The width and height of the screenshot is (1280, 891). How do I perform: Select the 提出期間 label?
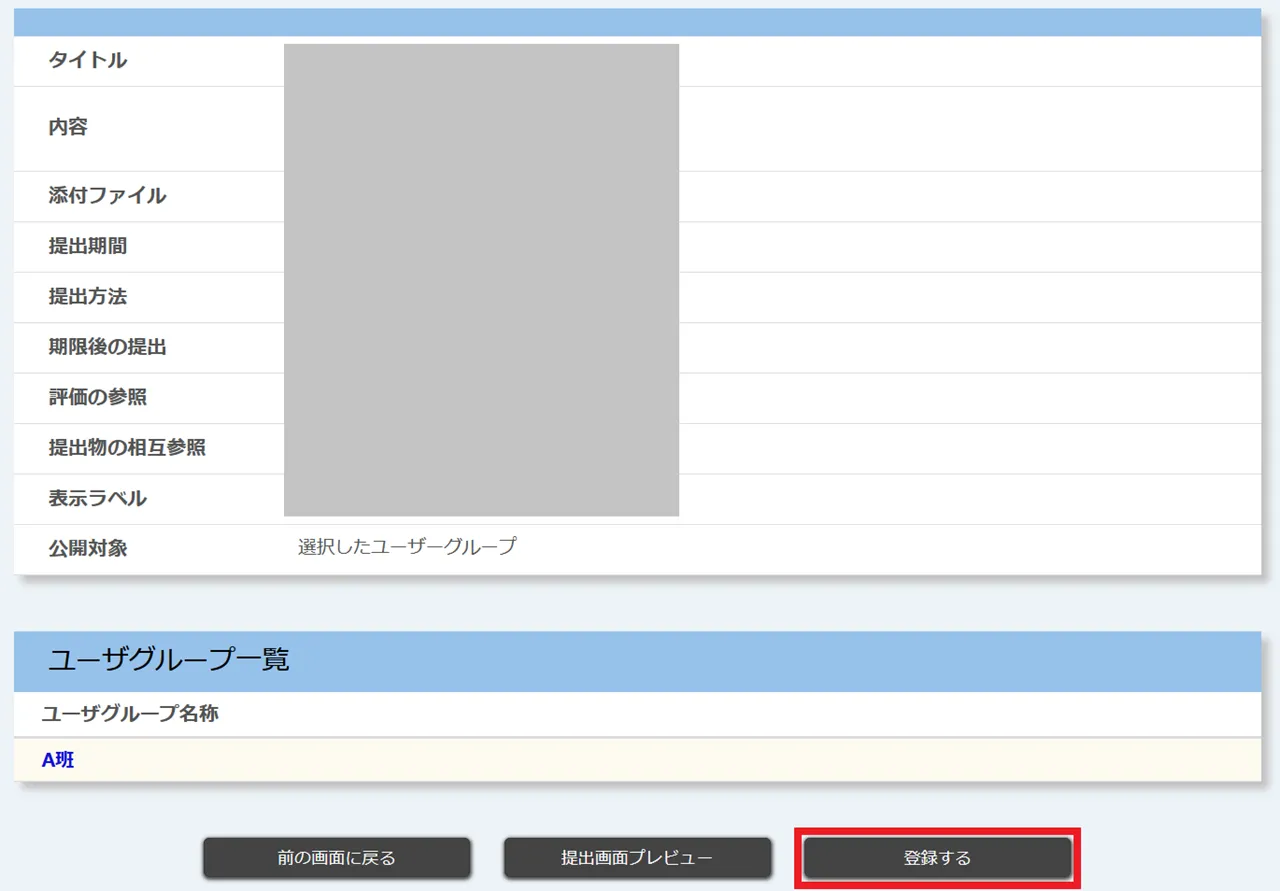88,246
